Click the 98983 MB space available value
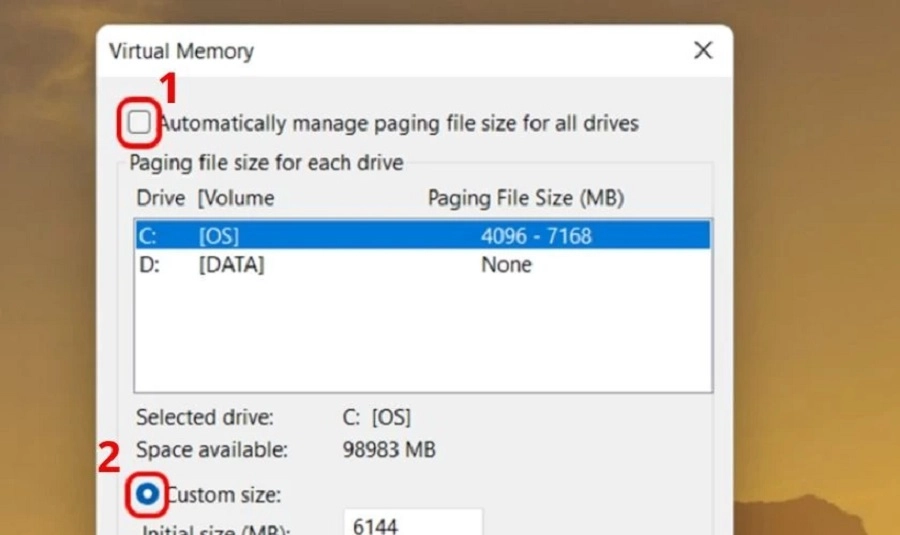This screenshot has height=535, width=900. click(x=389, y=450)
